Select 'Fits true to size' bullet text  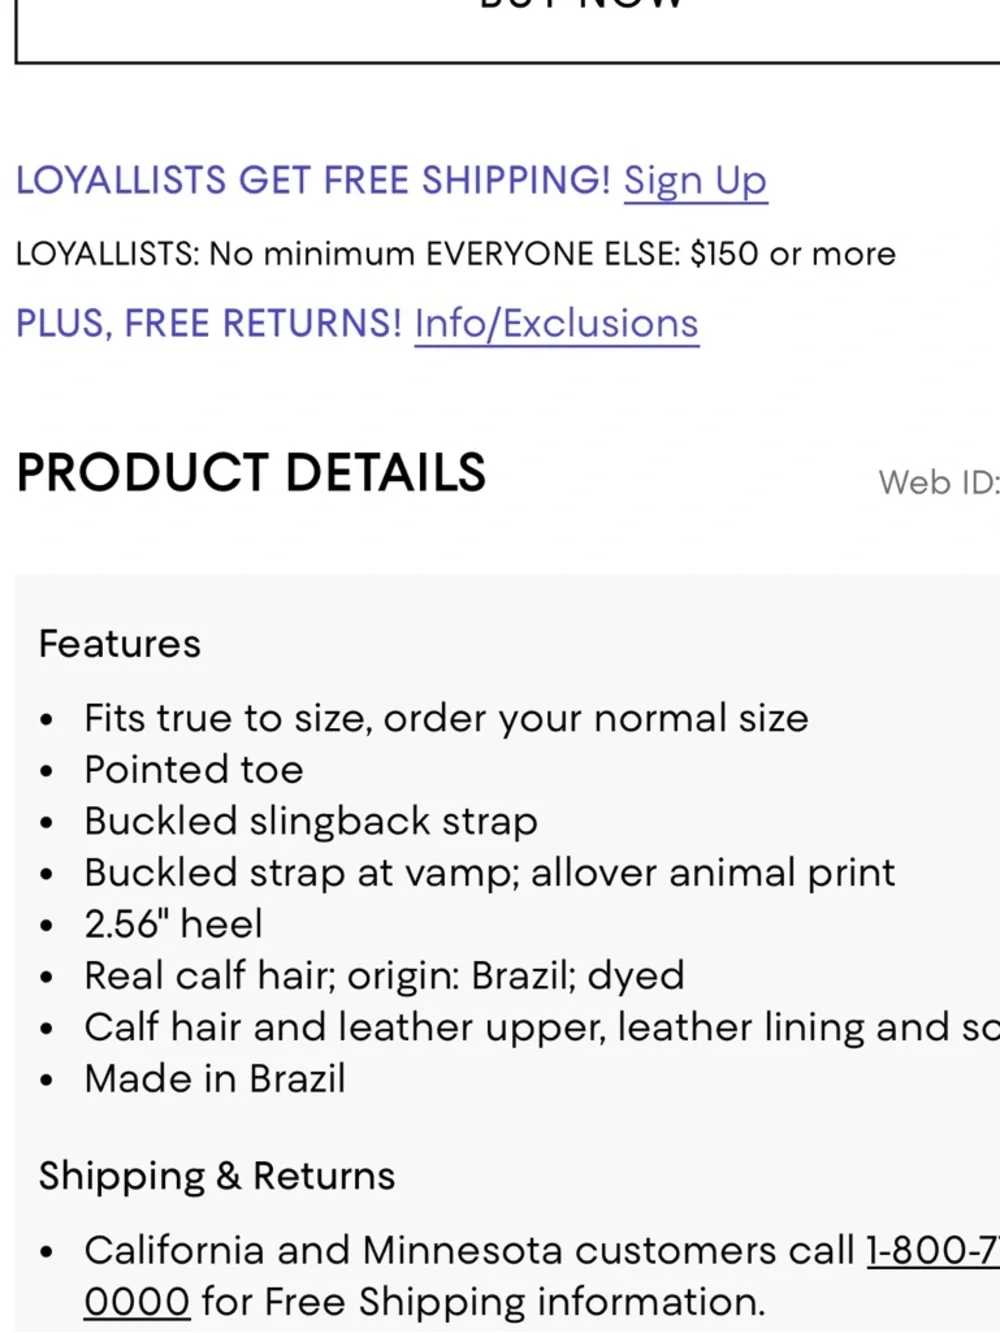point(446,719)
